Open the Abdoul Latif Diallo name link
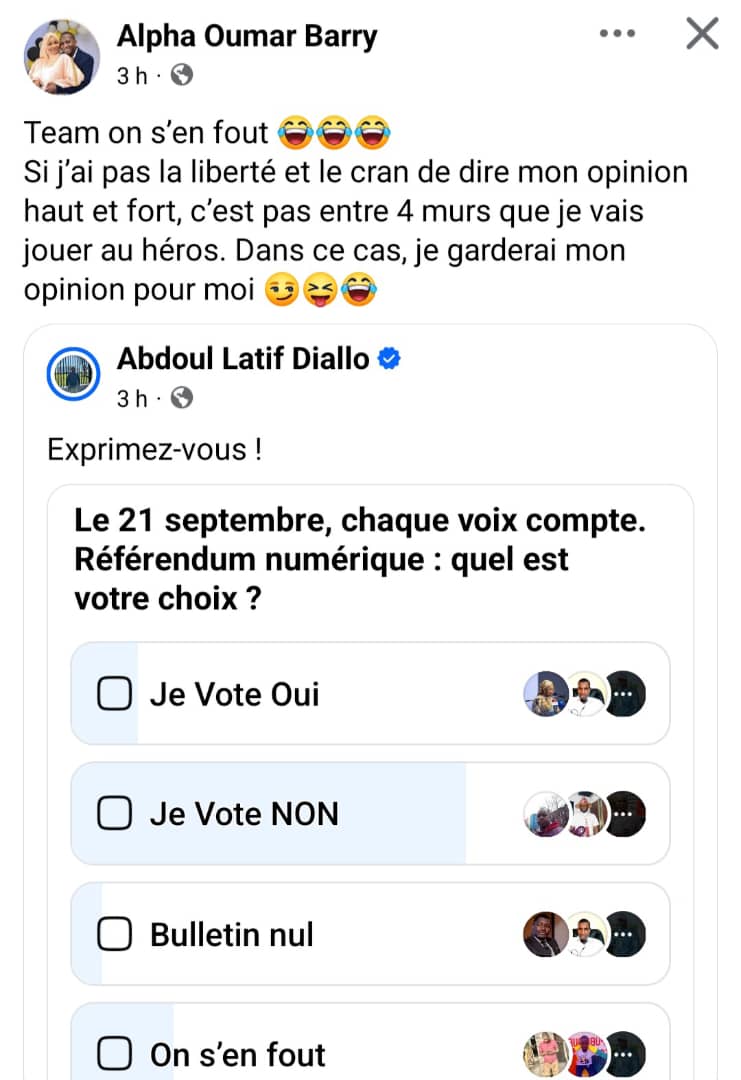 point(243,359)
